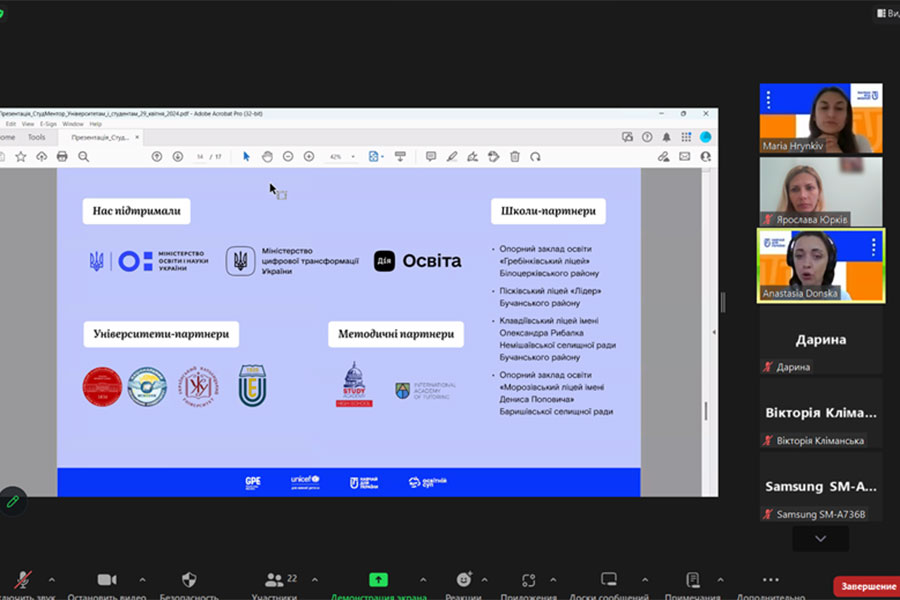Open the Window menu in Acrobat
This screenshot has height=600, width=900.
(x=73, y=124)
